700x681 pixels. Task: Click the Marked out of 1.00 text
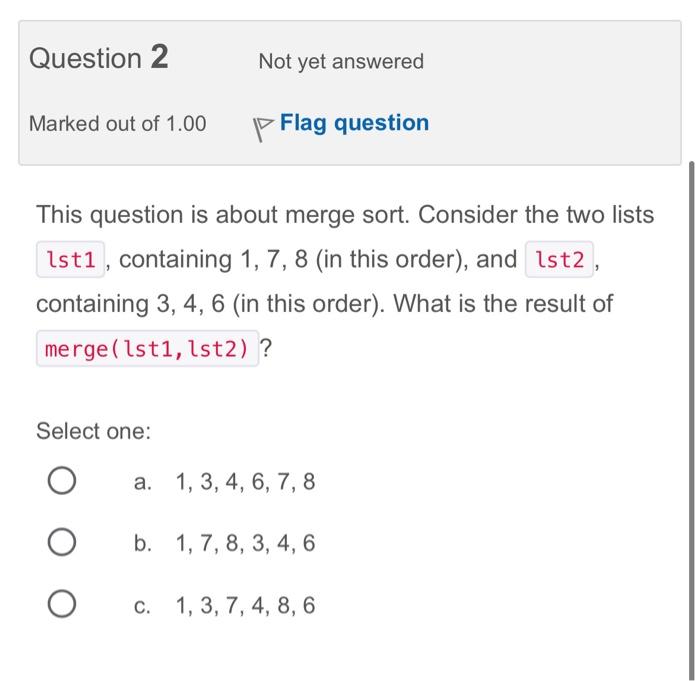point(117,124)
